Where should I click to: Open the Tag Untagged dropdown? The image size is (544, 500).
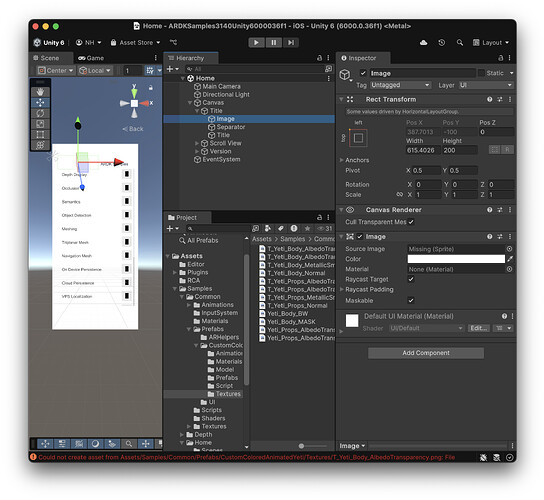click(x=400, y=85)
